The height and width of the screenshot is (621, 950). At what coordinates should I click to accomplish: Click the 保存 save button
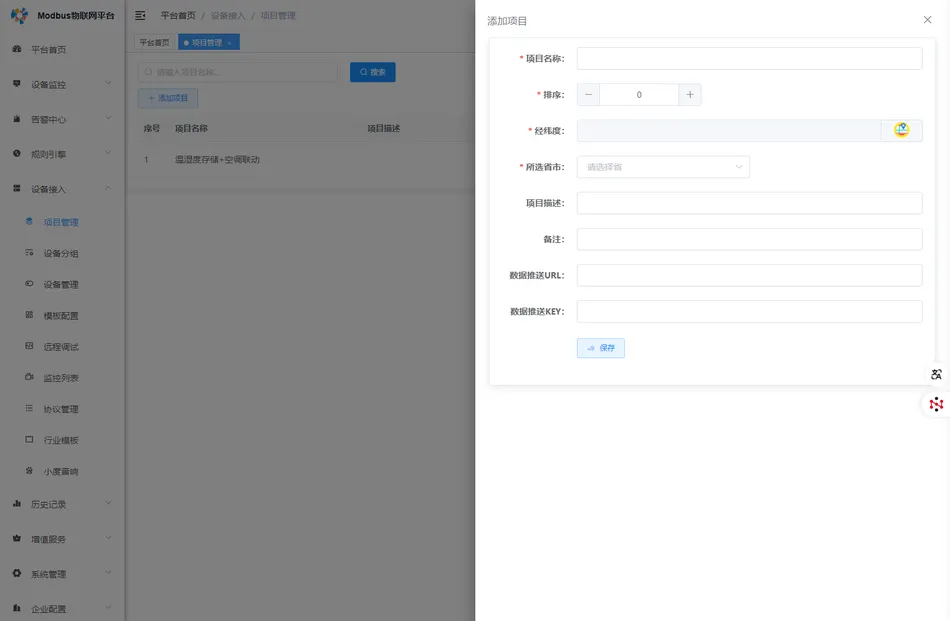pyautogui.click(x=600, y=347)
